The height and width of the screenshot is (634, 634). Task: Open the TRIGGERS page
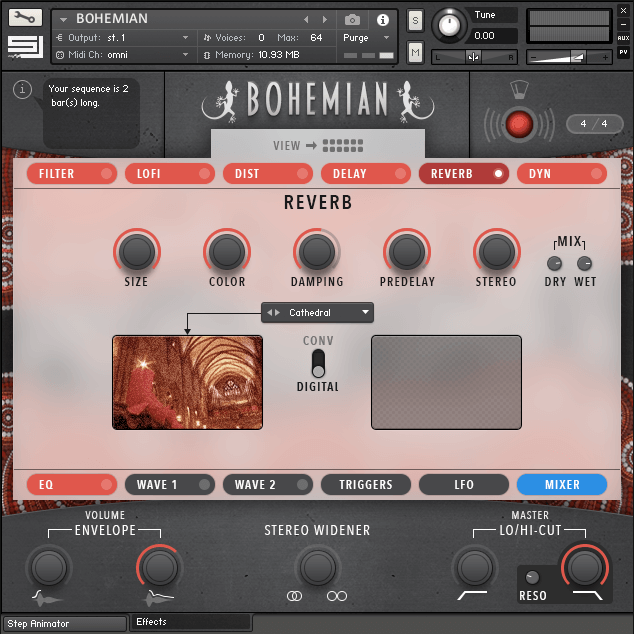coord(366,485)
